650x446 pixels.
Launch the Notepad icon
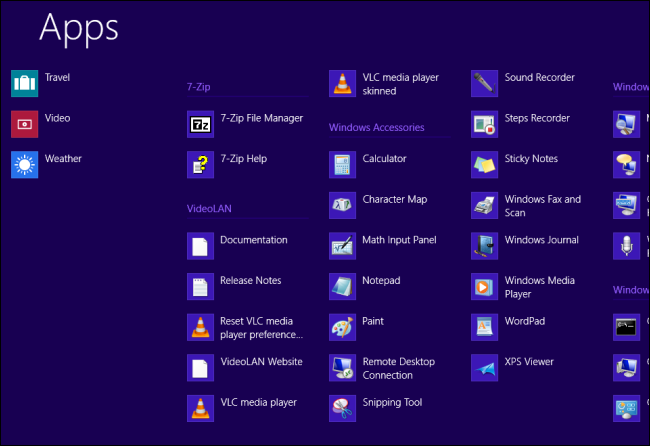(x=342, y=286)
